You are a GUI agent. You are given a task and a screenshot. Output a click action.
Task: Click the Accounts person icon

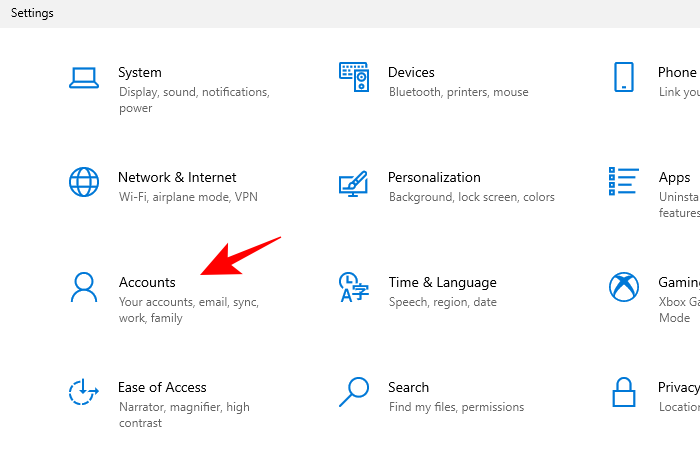tap(84, 287)
